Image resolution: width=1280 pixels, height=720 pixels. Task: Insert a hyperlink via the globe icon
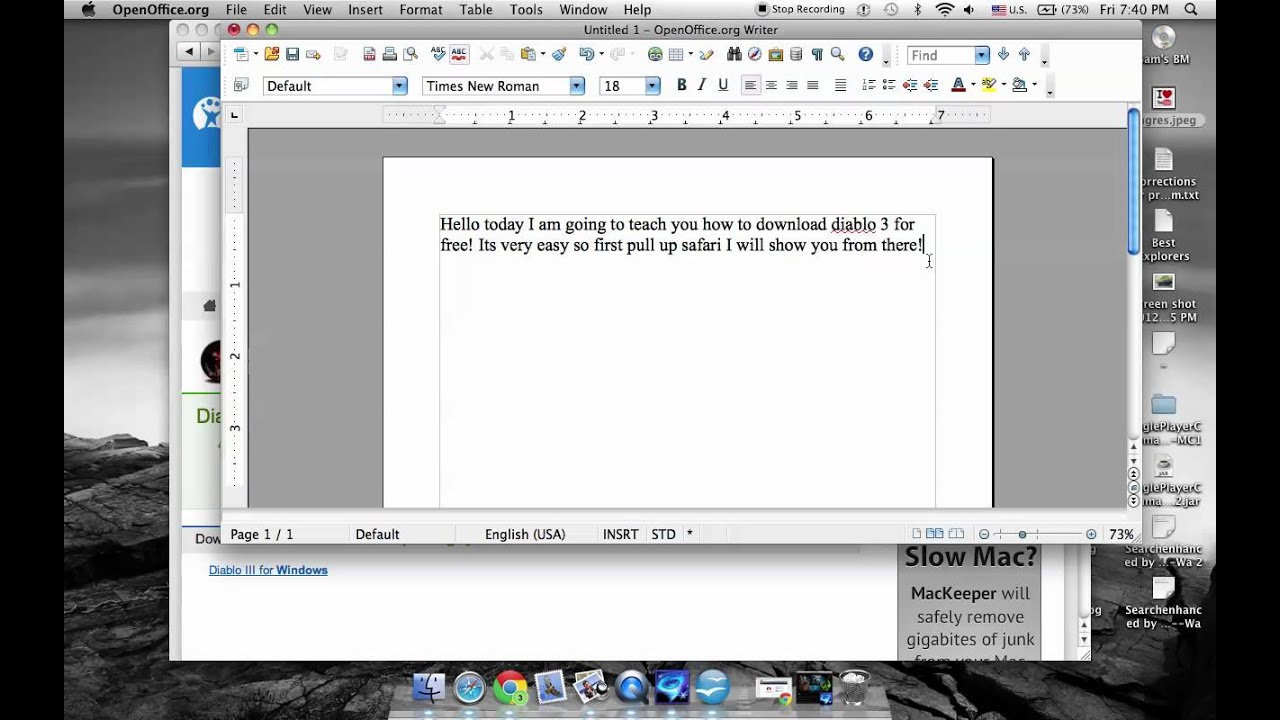(x=655, y=54)
